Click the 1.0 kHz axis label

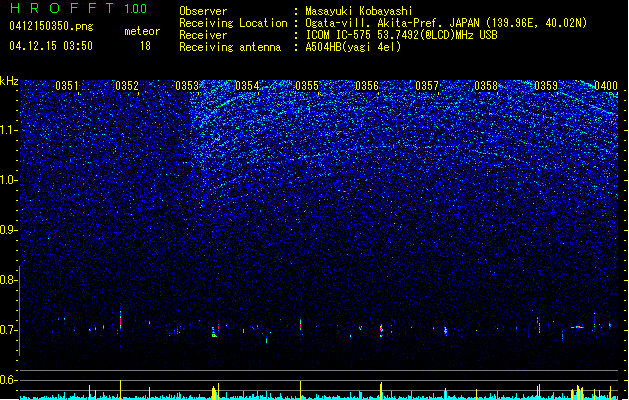coord(9,180)
